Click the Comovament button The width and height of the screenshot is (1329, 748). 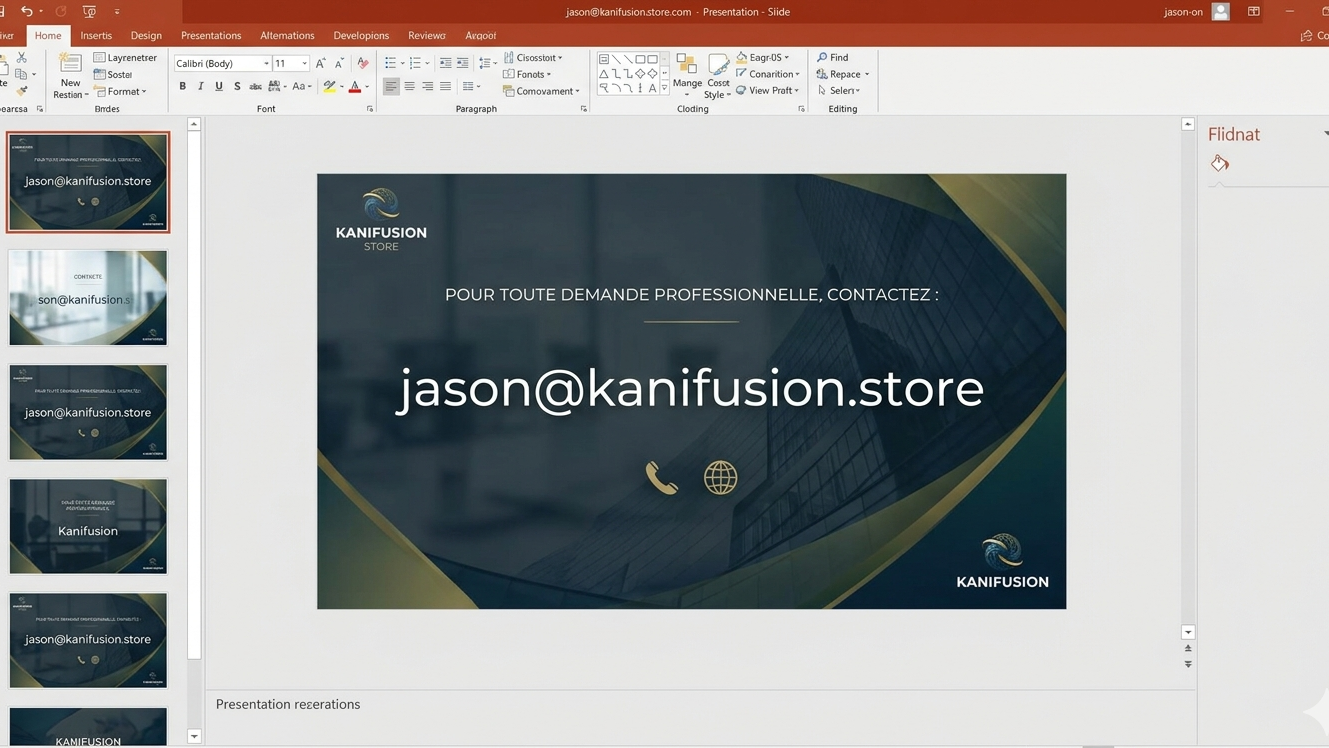[x=541, y=91]
